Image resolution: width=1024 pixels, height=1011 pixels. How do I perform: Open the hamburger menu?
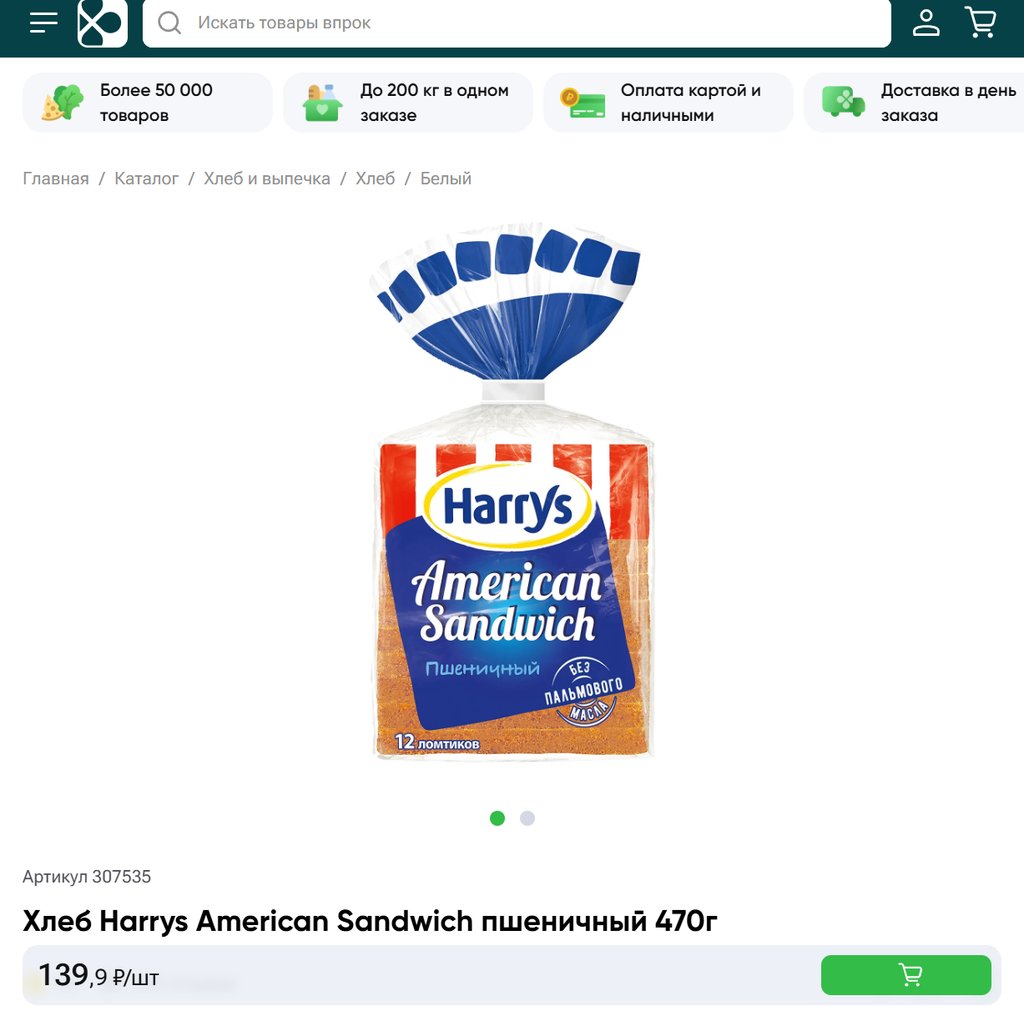tap(44, 22)
